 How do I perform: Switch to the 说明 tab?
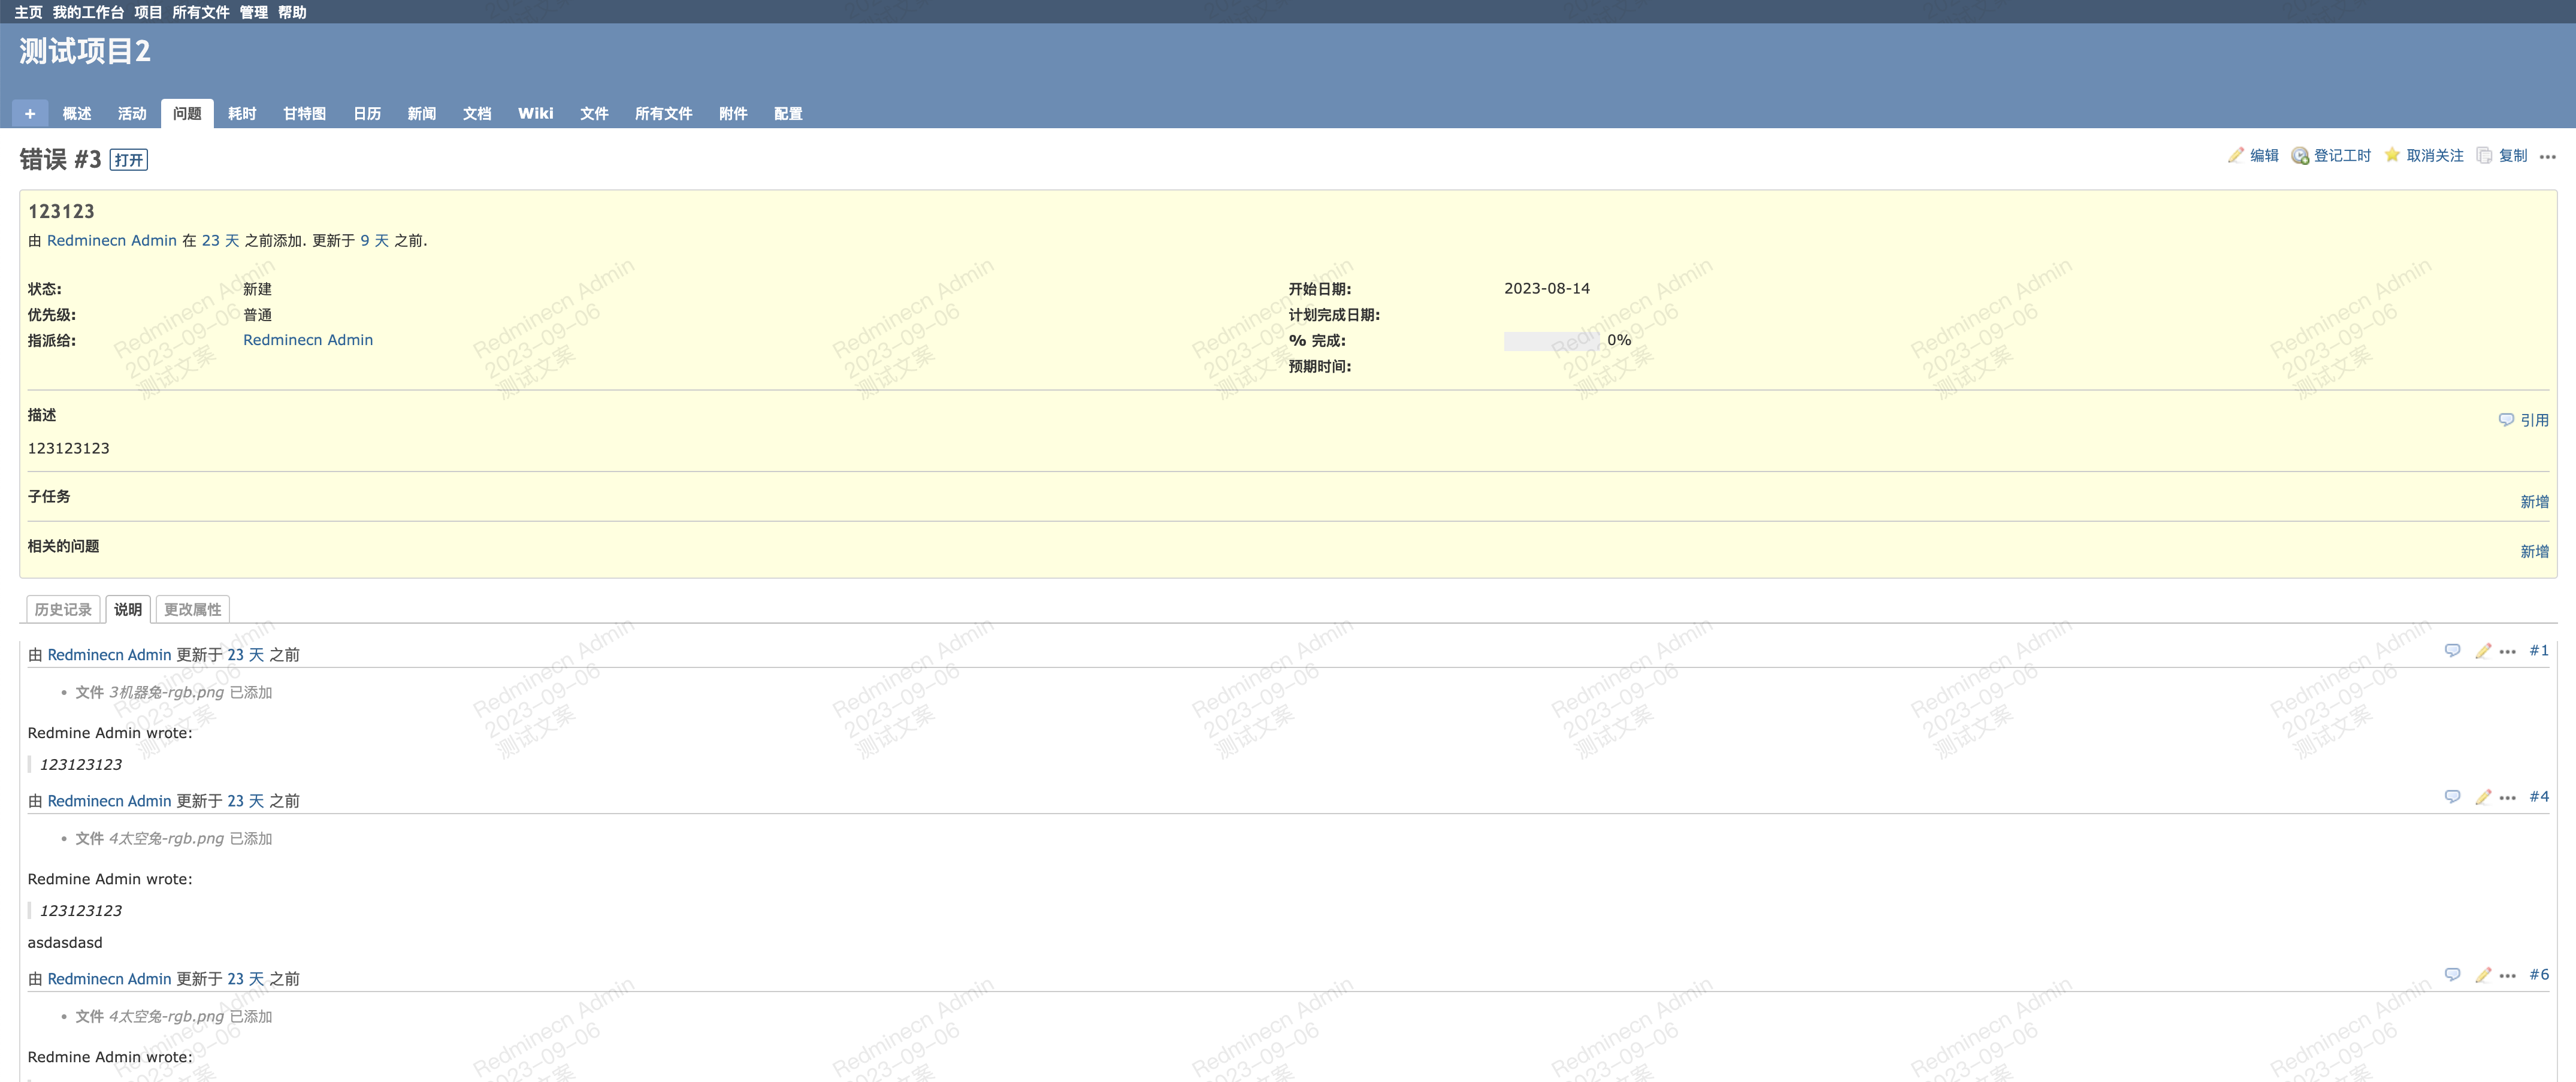click(x=128, y=609)
